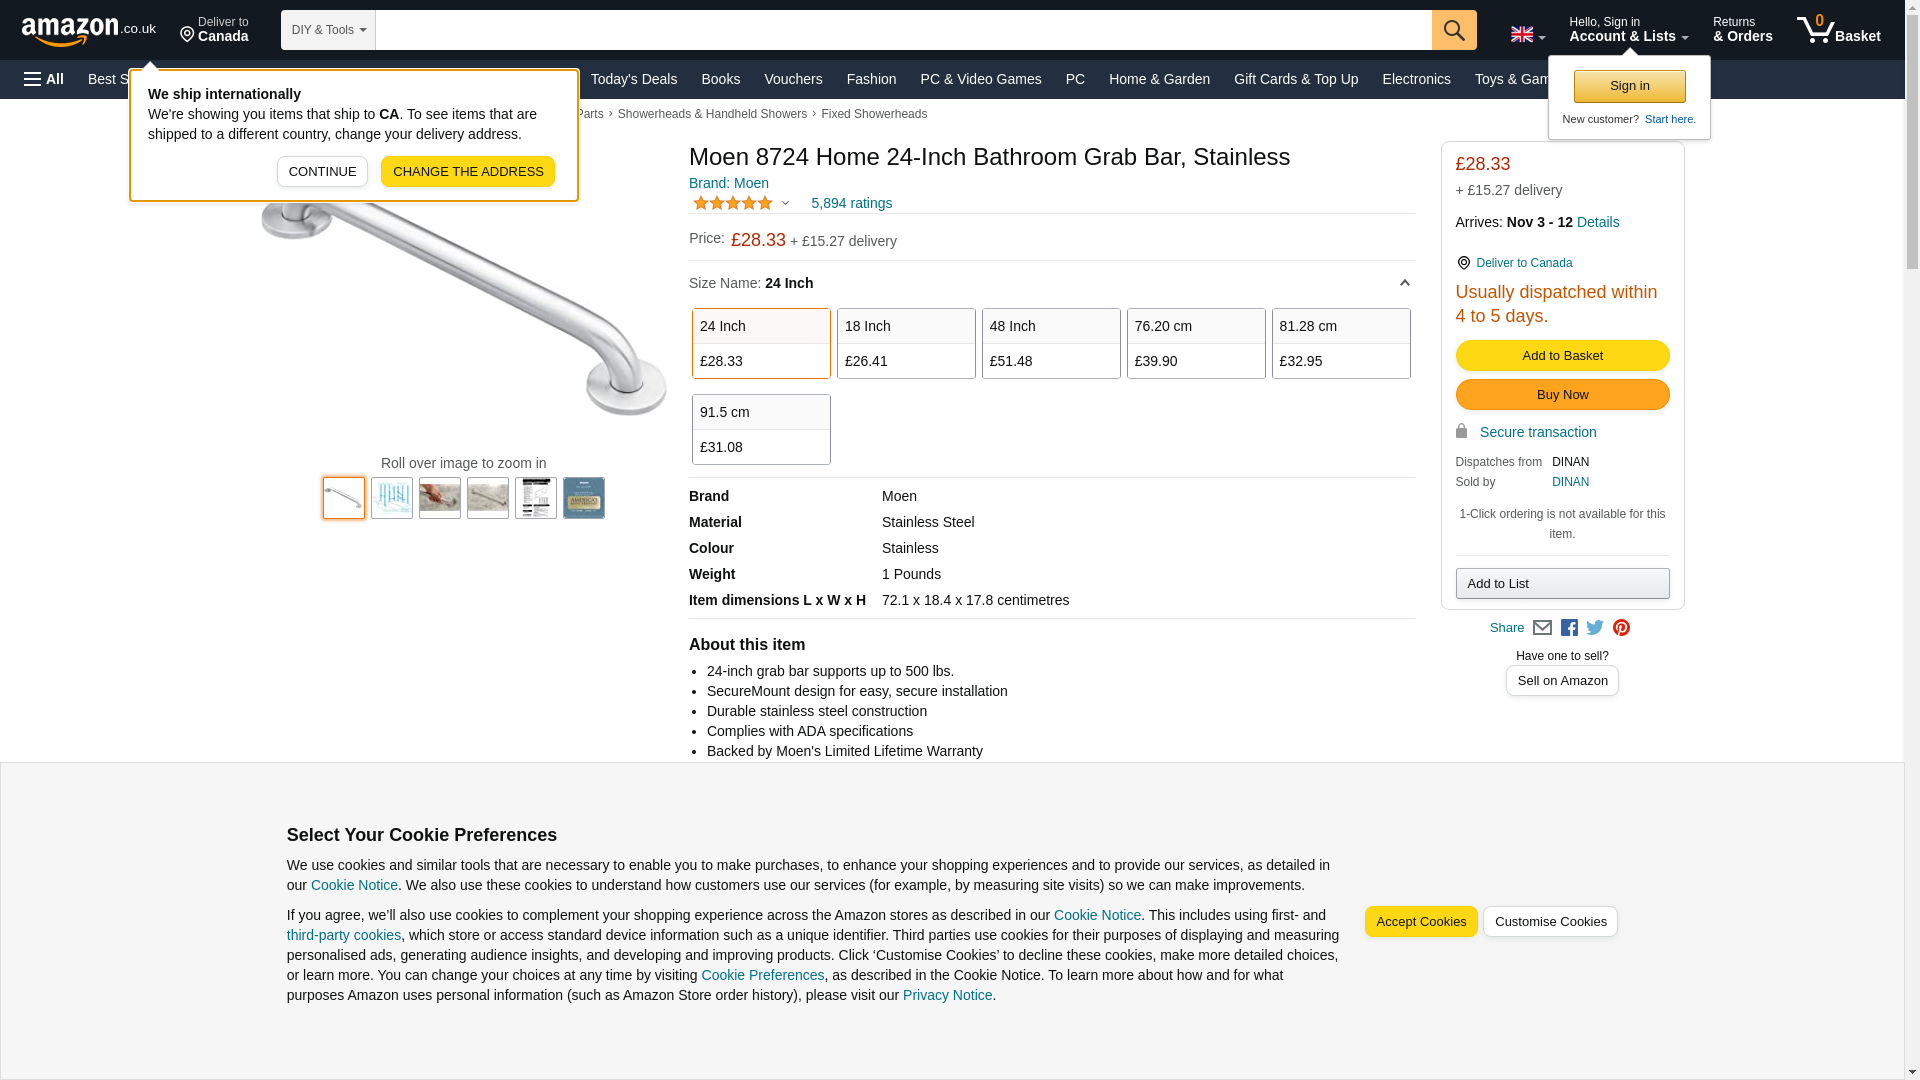Open the DIY & Tools search category dropdown
Image resolution: width=1920 pixels, height=1080 pixels.
pos(328,30)
